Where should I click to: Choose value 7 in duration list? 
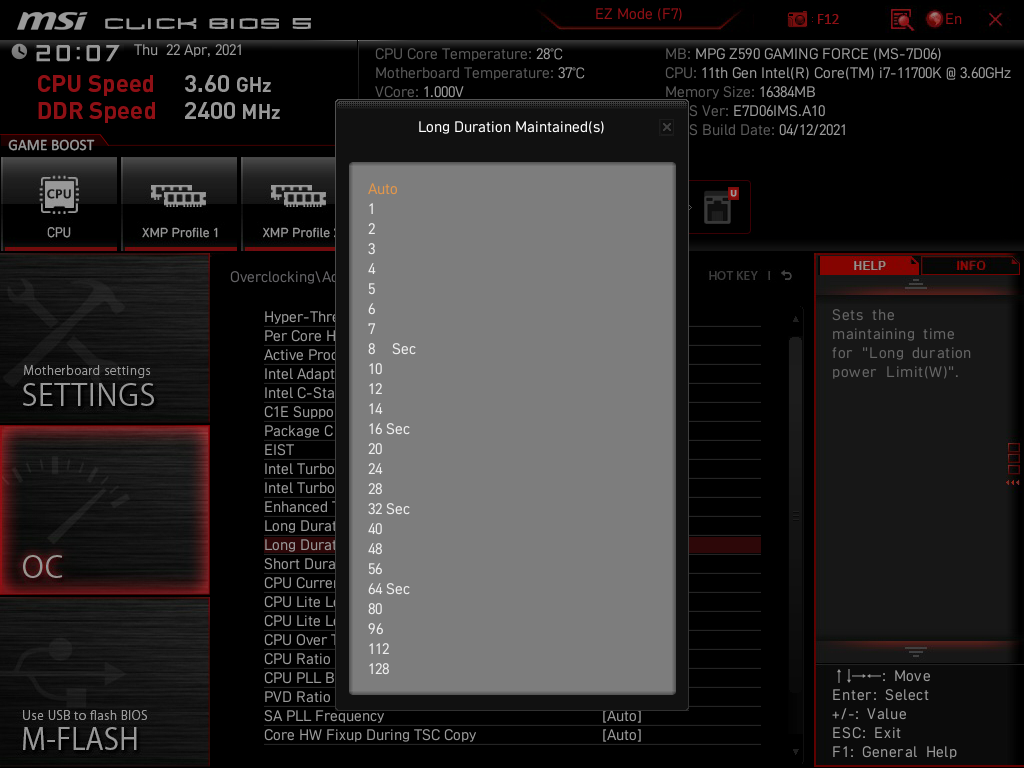click(372, 329)
